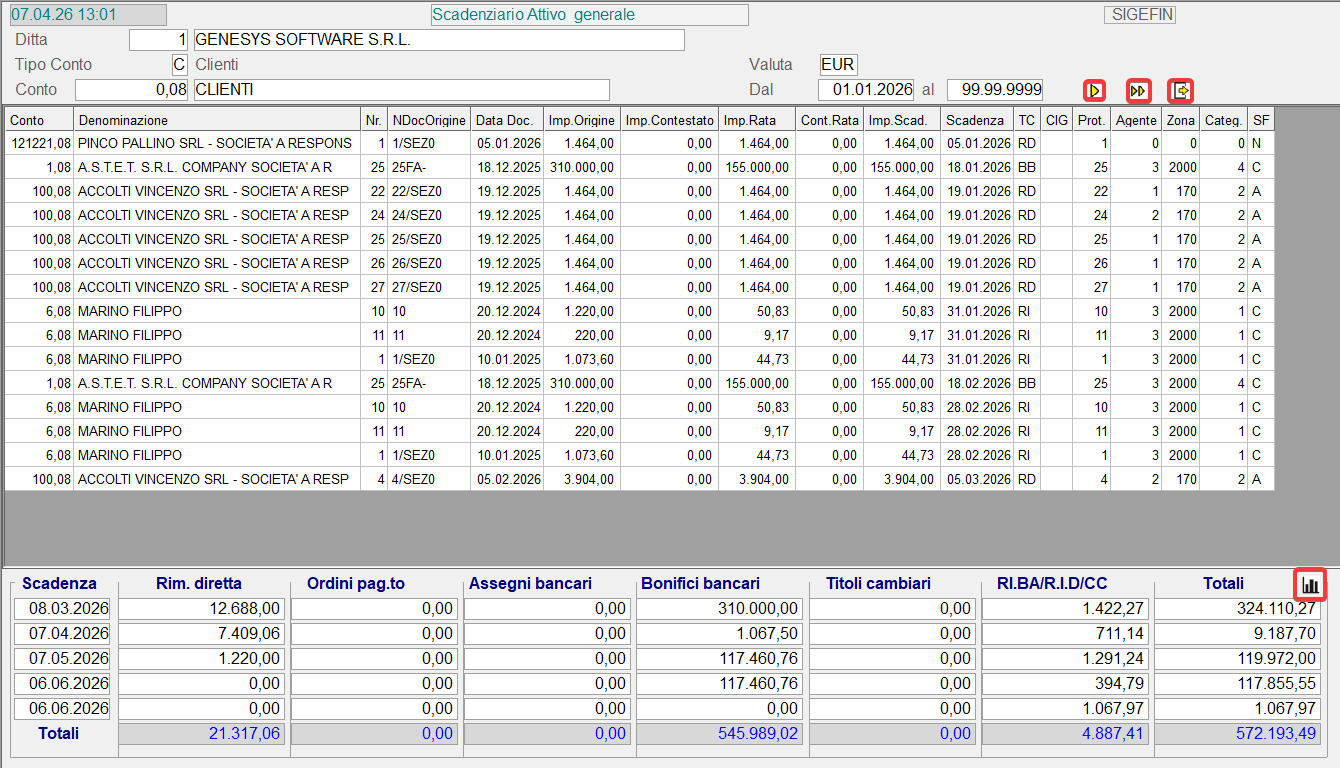Select the PINCO PALLINO SRL row

pyautogui.click(x=215, y=144)
